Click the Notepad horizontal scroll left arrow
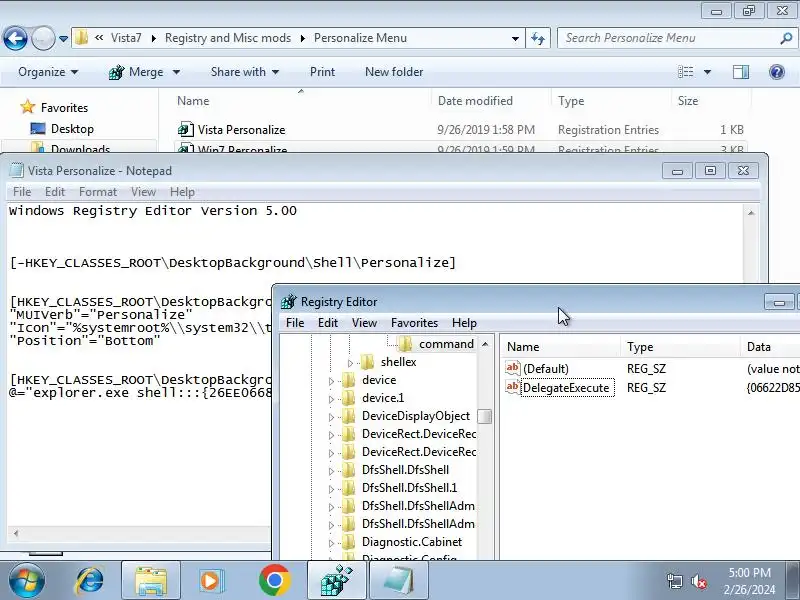The image size is (800, 600). pyautogui.click(x=16, y=533)
